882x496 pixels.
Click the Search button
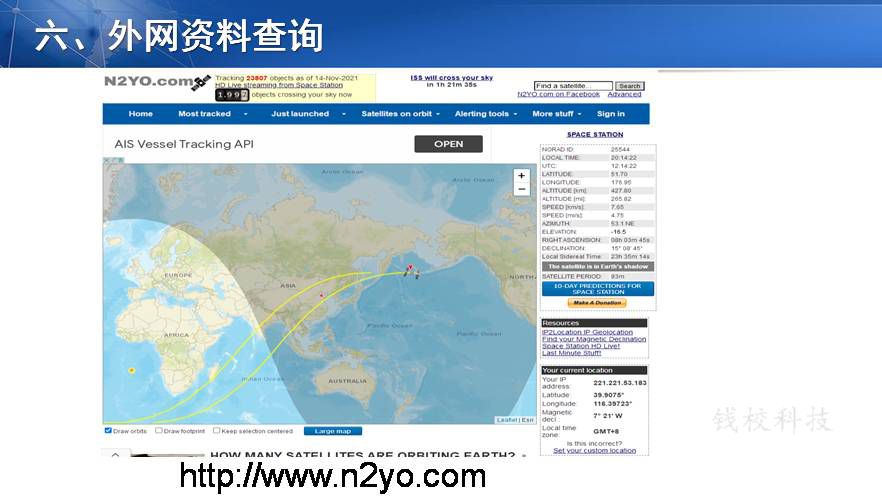coord(629,86)
